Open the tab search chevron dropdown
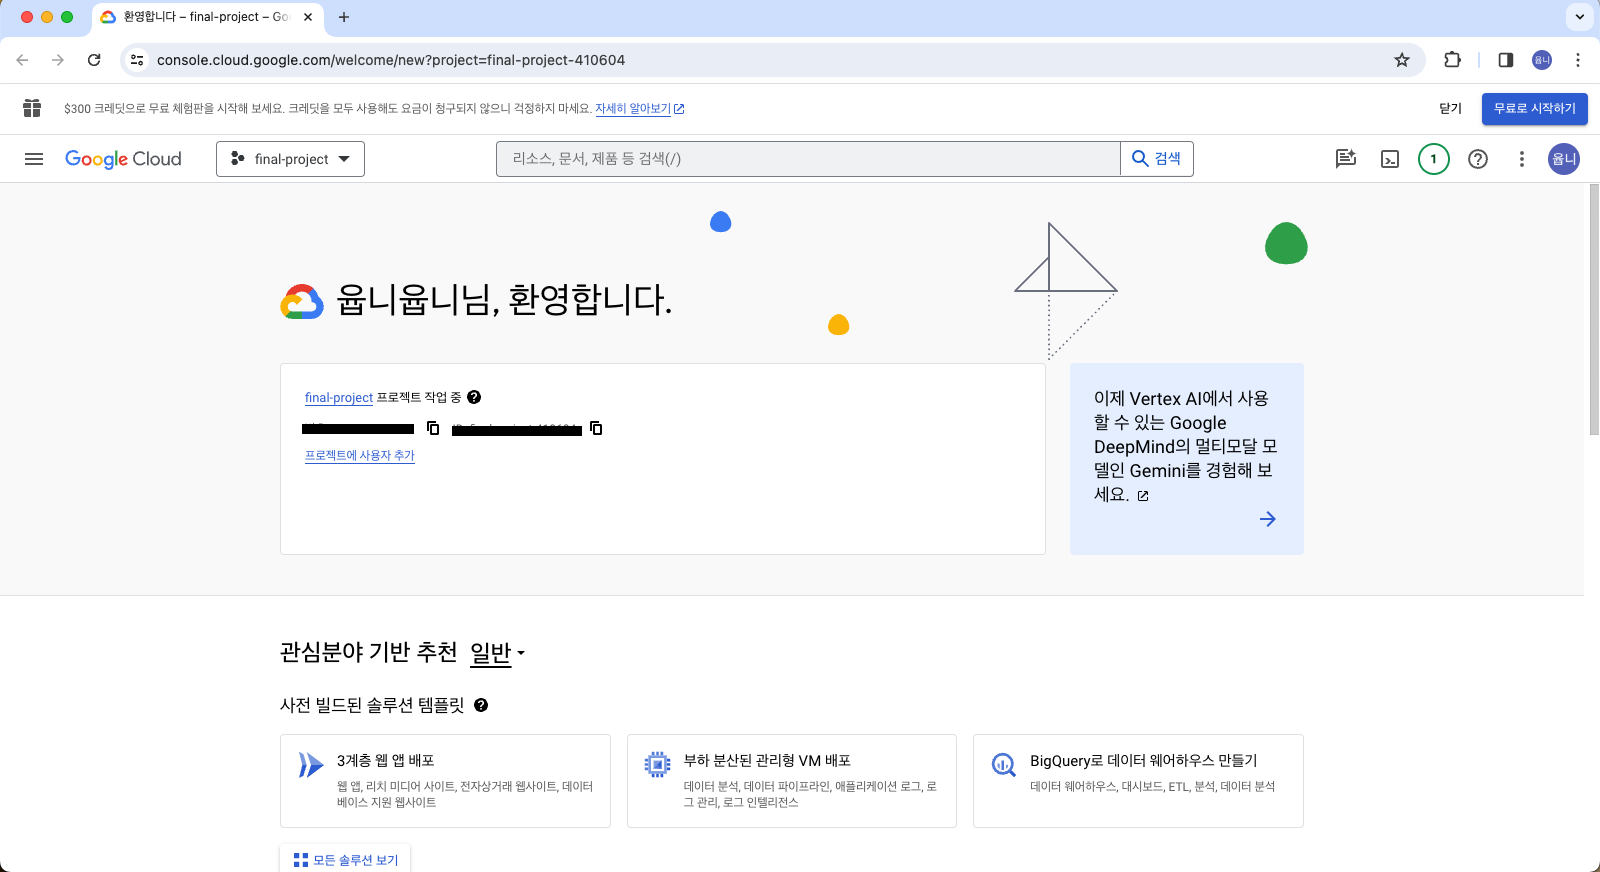 click(1580, 17)
